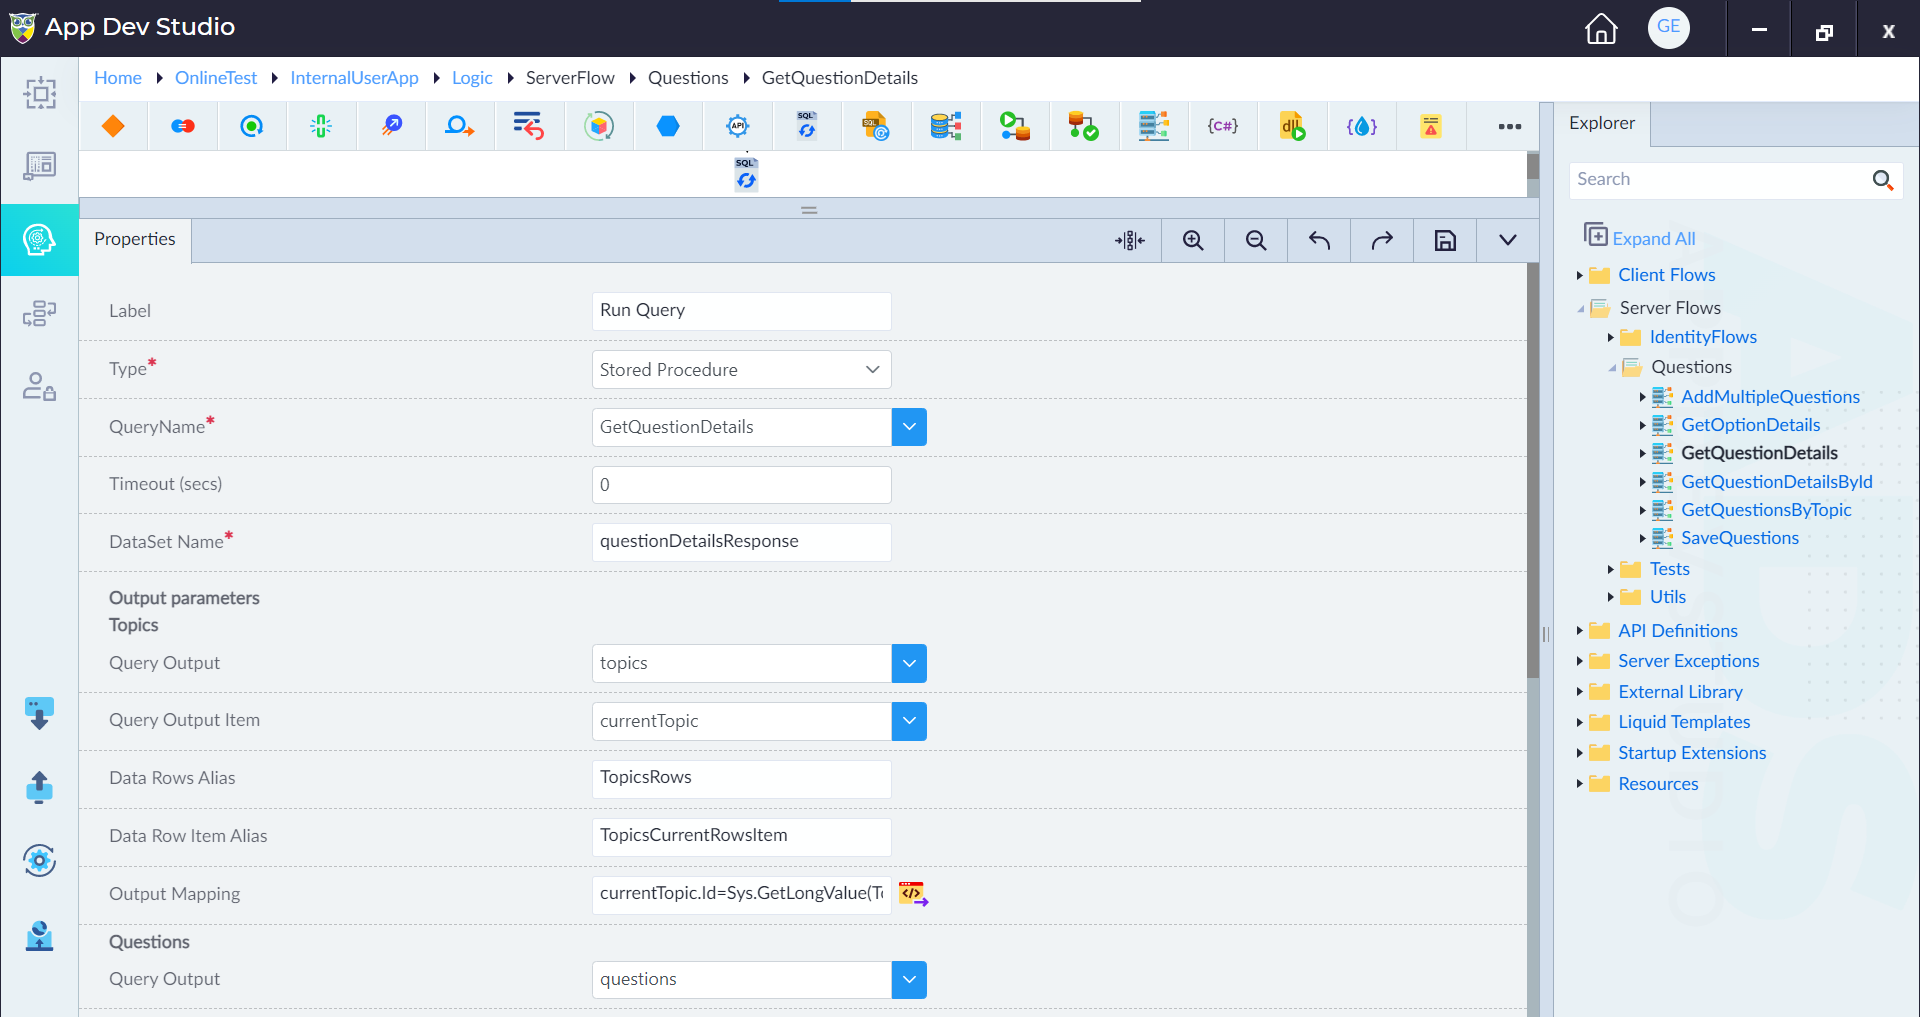Click the panel splitter handle above Properties
The width and height of the screenshot is (1920, 1017).
(809, 210)
